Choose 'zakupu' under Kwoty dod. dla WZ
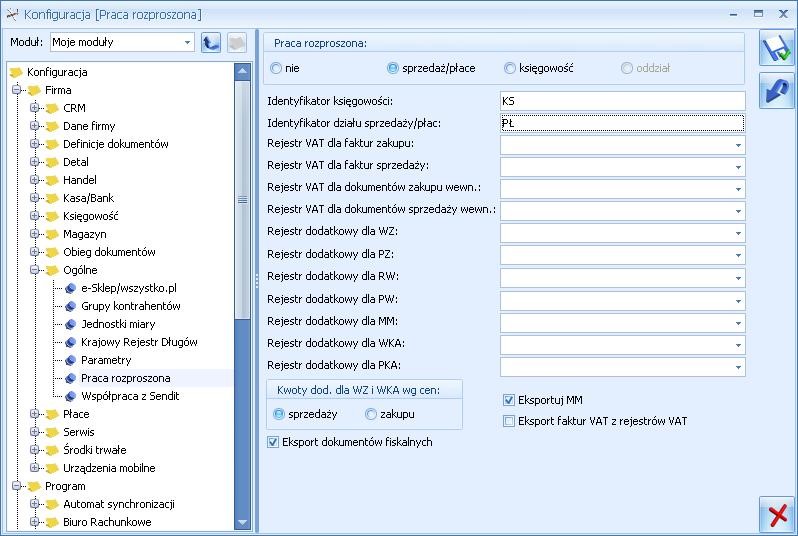 pos(371,414)
